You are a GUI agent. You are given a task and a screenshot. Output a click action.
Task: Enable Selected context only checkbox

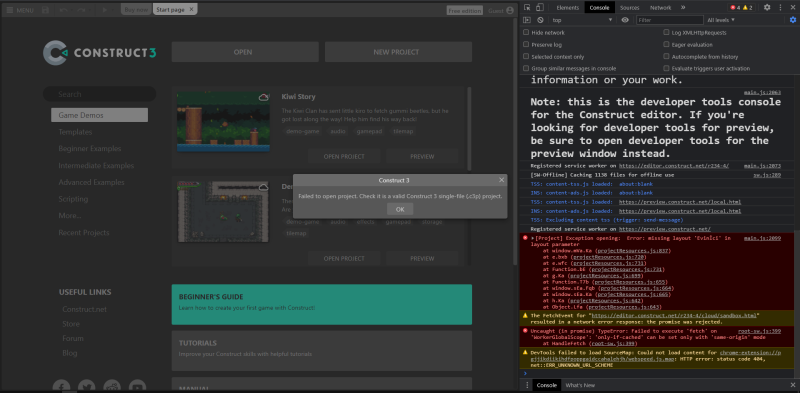(526, 57)
